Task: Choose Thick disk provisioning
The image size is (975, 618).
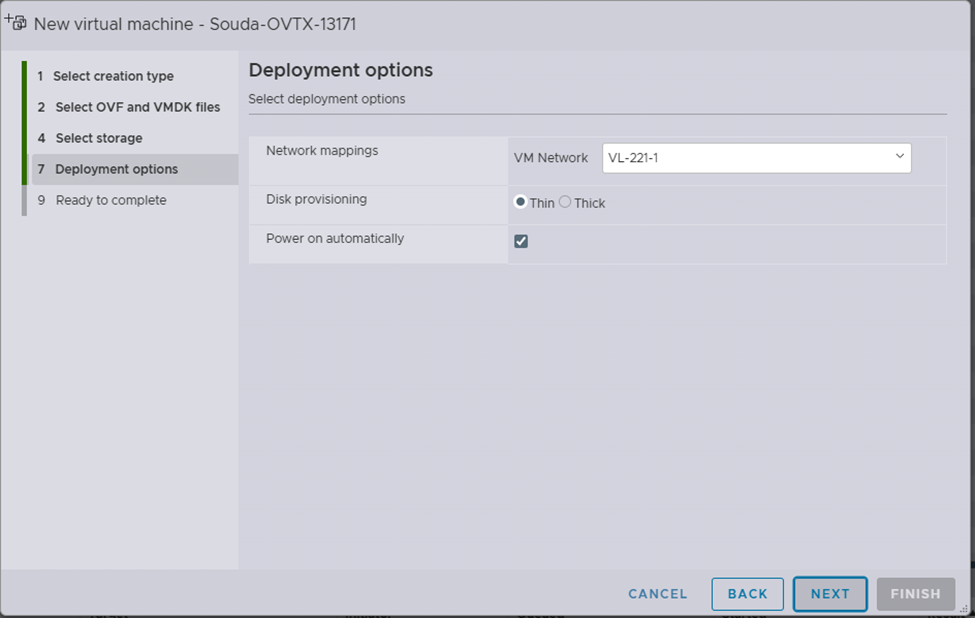Action: coord(565,202)
